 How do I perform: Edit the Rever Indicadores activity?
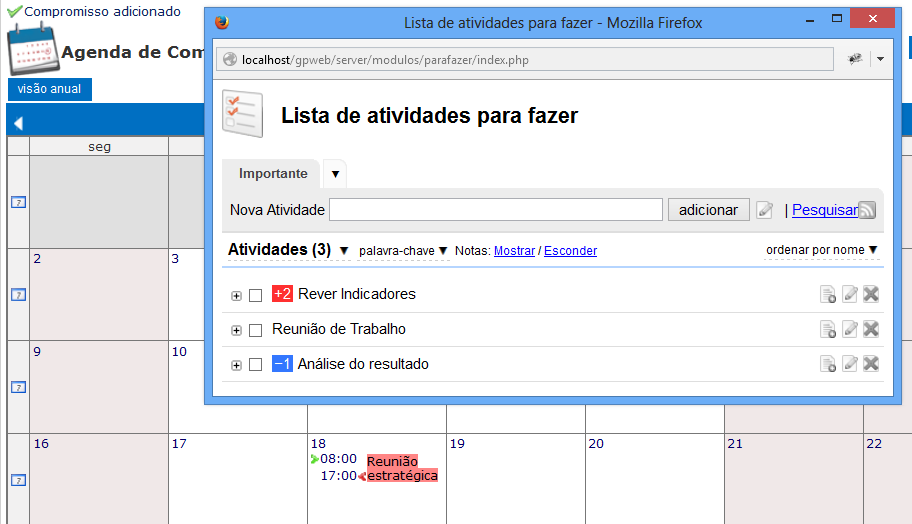[x=850, y=294]
